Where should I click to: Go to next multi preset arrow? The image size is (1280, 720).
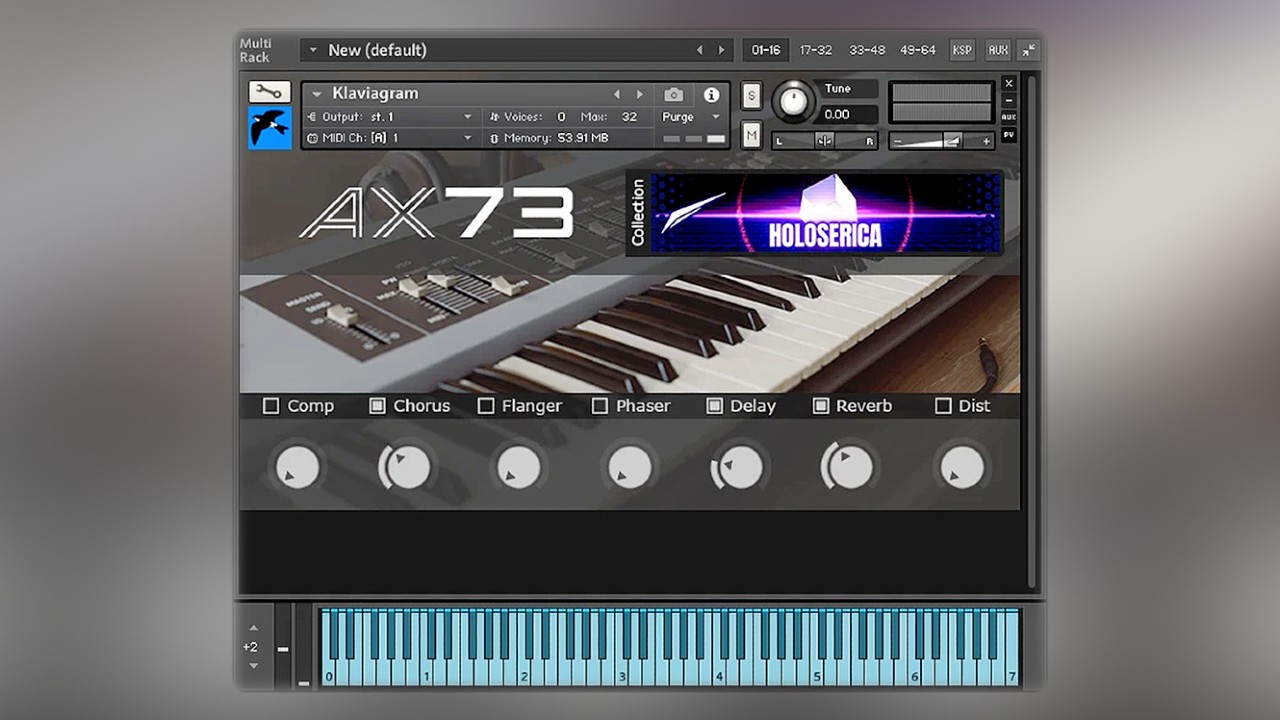[721, 50]
